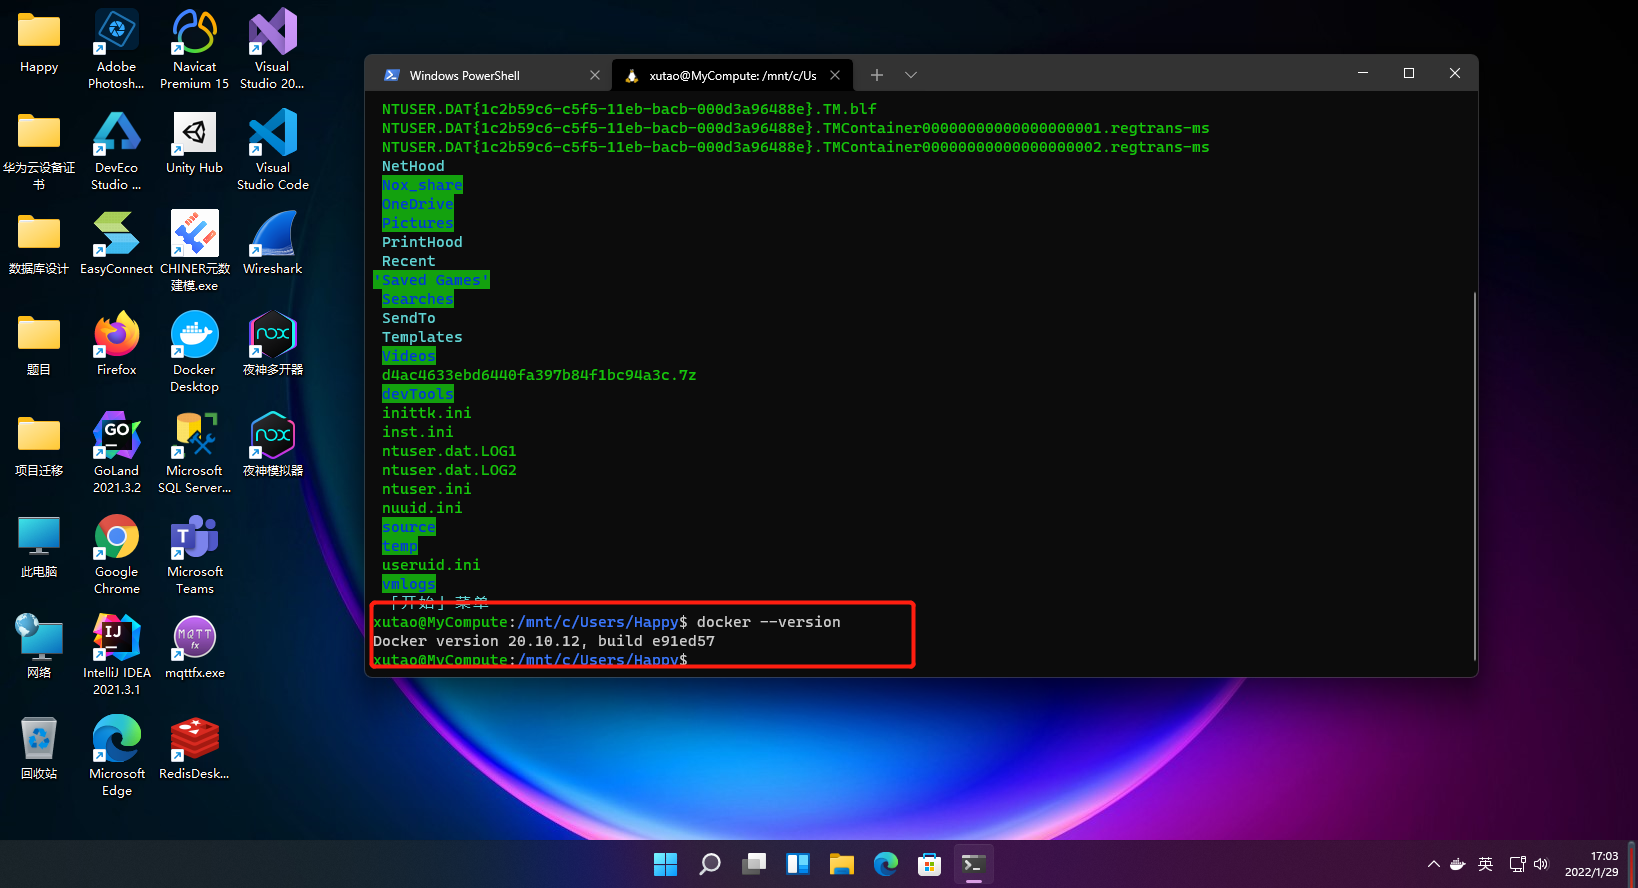This screenshot has height=888, width=1638.
Task: Minimize the Windows Terminal window
Action: pyautogui.click(x=1363, y=73)
